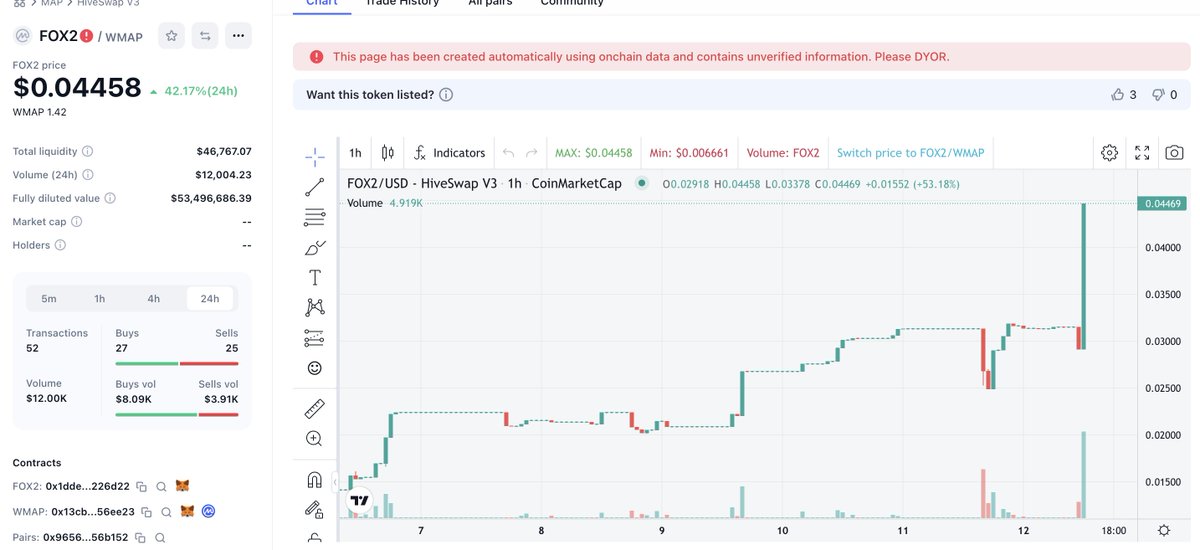
Task: Copy the Pairs contract address
Action: [x=142, y=536]
